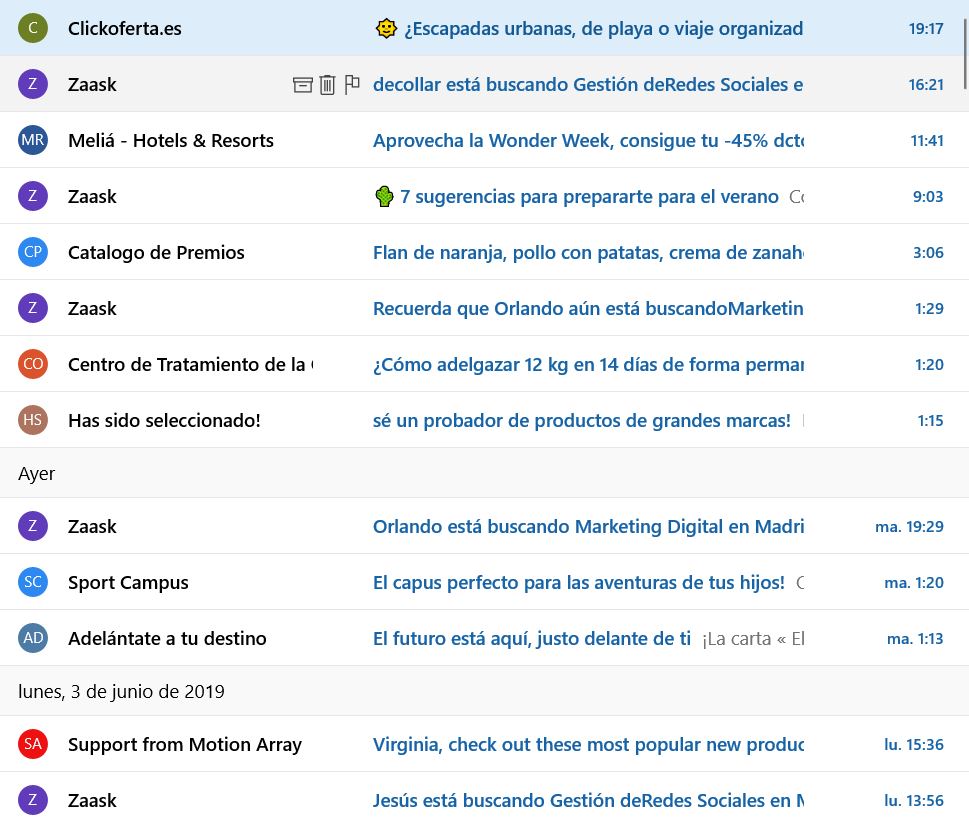969x826 pixels.
Task: Select sender Centro de Tratamiento de la
Action: [x=190, y=365]
